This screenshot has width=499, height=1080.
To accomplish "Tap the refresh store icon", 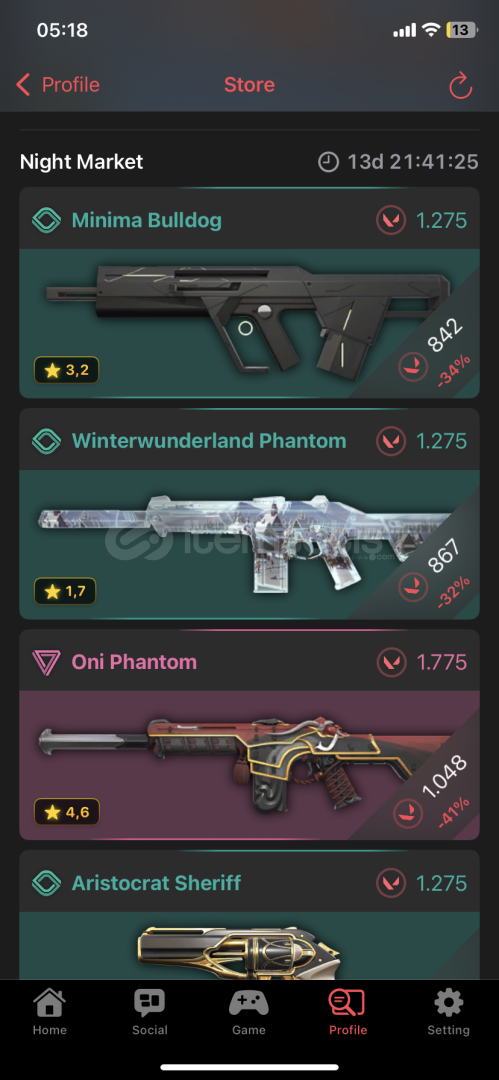I will click(x=460, y=85).
